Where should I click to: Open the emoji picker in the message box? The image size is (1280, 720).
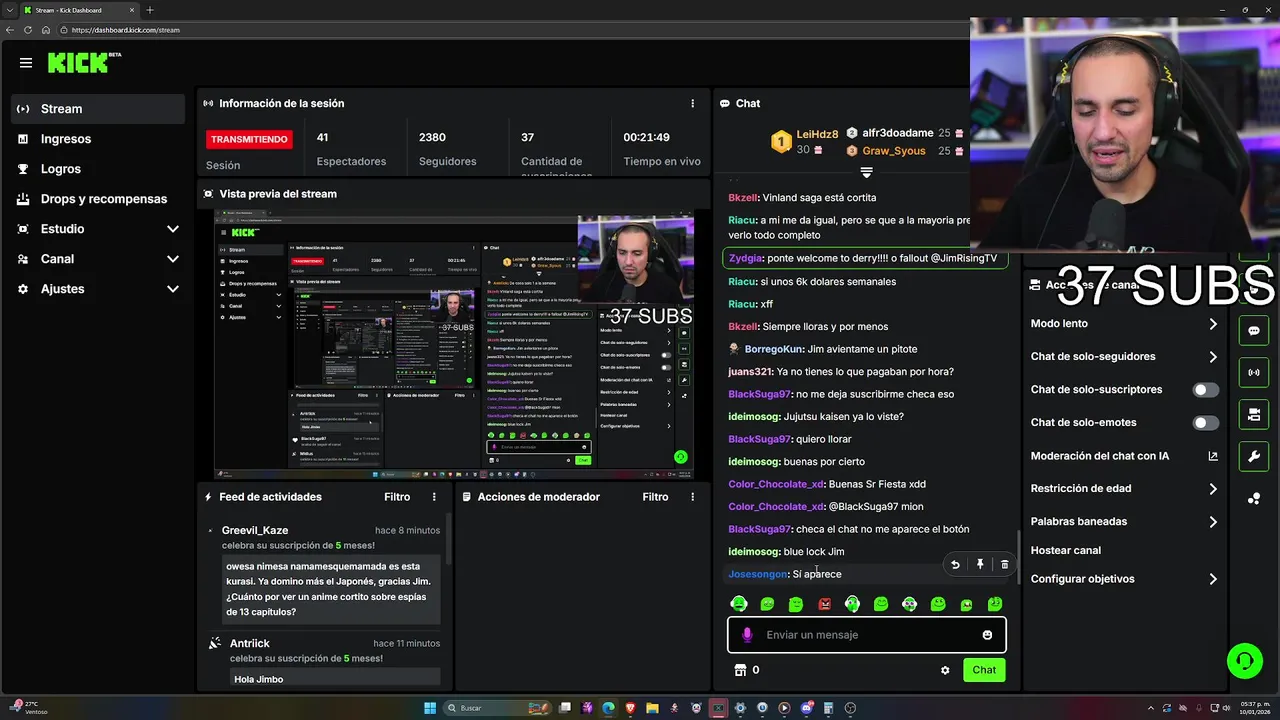click(987, 635)
